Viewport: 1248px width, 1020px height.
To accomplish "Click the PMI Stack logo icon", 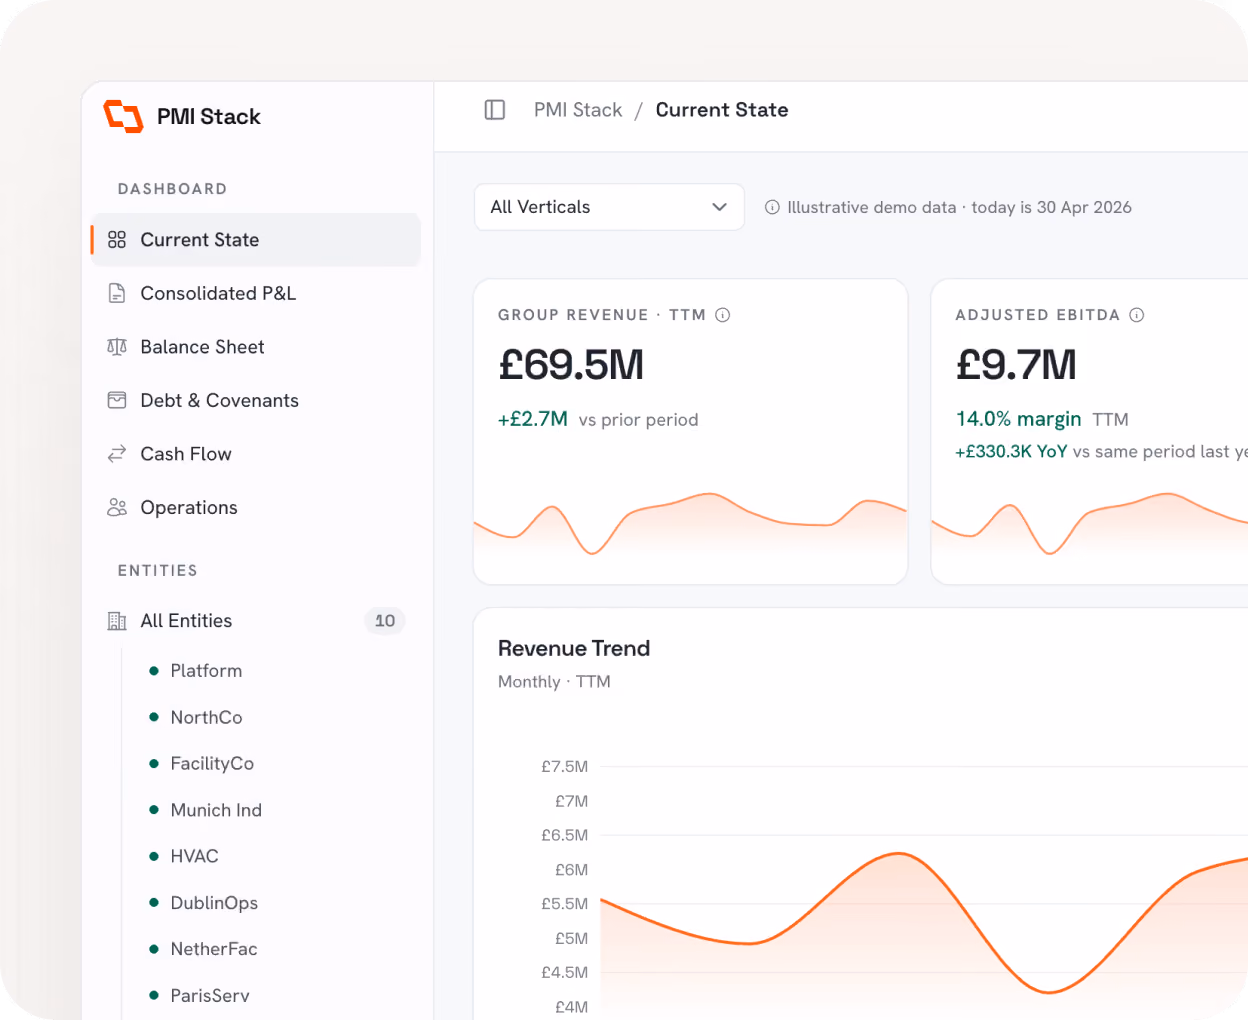I will (x=123, y=116).
